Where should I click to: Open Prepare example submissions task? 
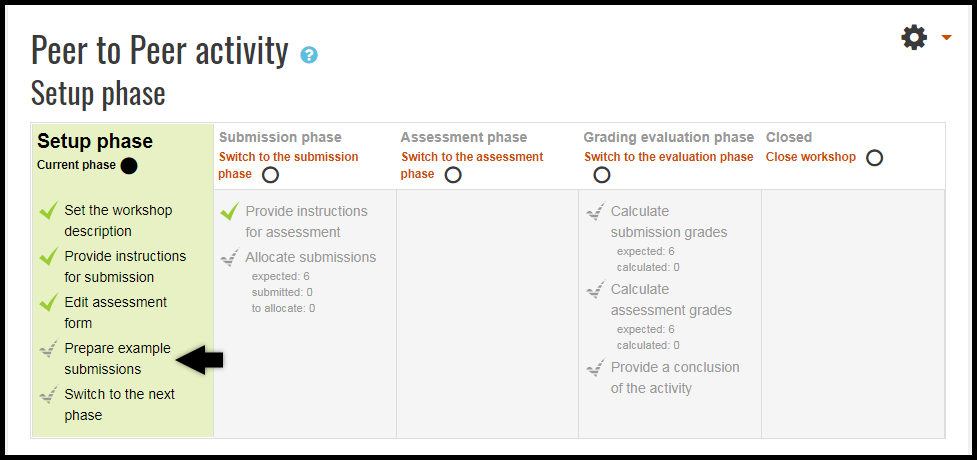coord(118,358)
